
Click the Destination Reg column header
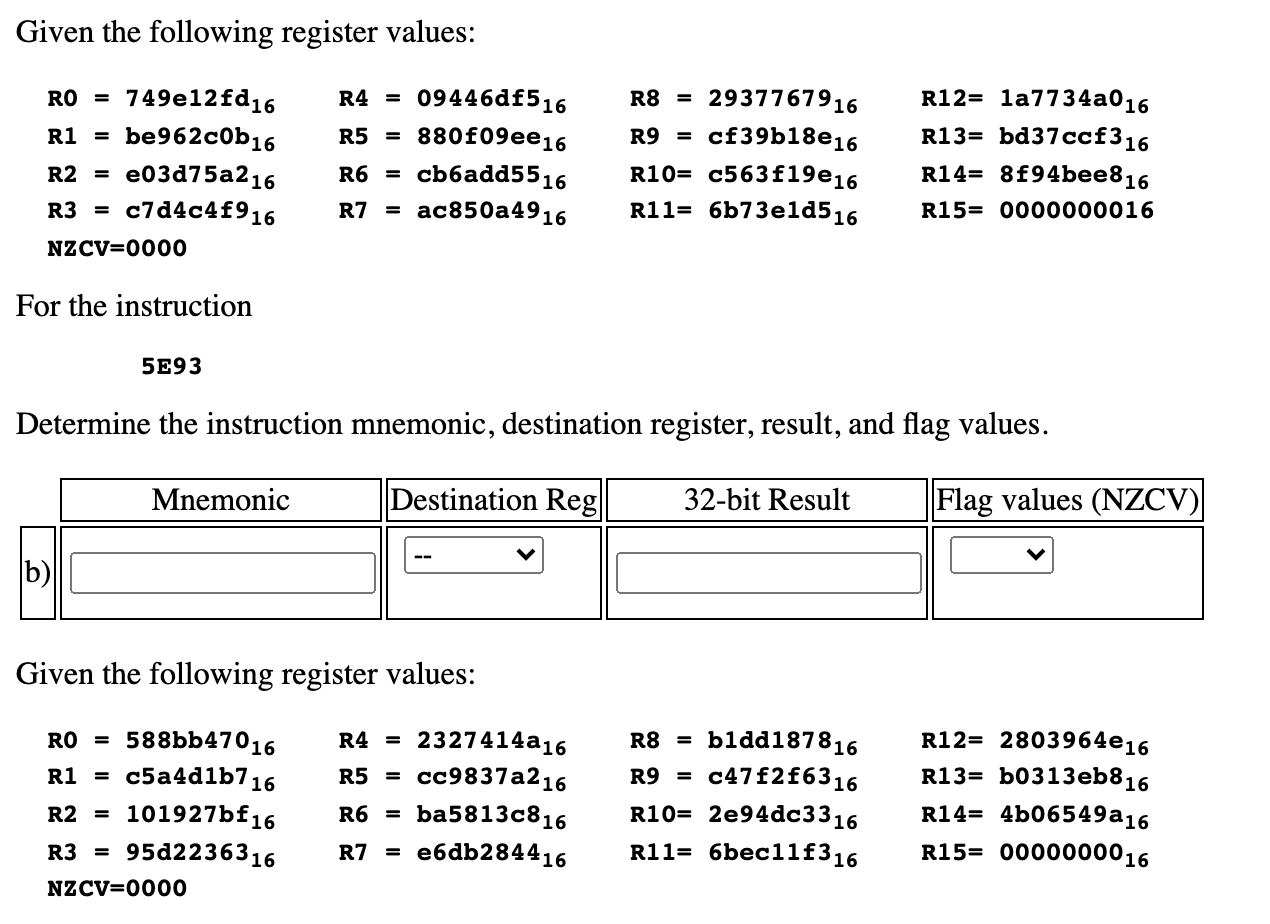coord(493,500)
